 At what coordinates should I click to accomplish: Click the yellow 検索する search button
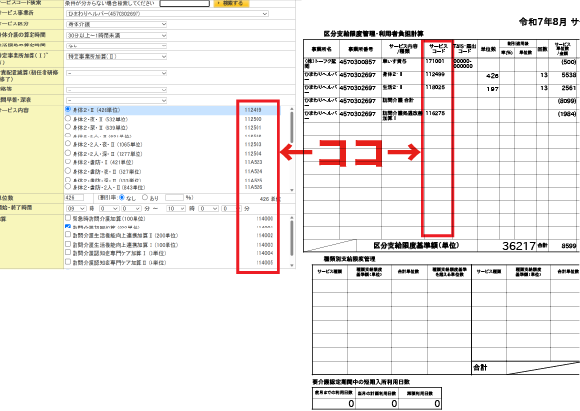pos(231,3)
